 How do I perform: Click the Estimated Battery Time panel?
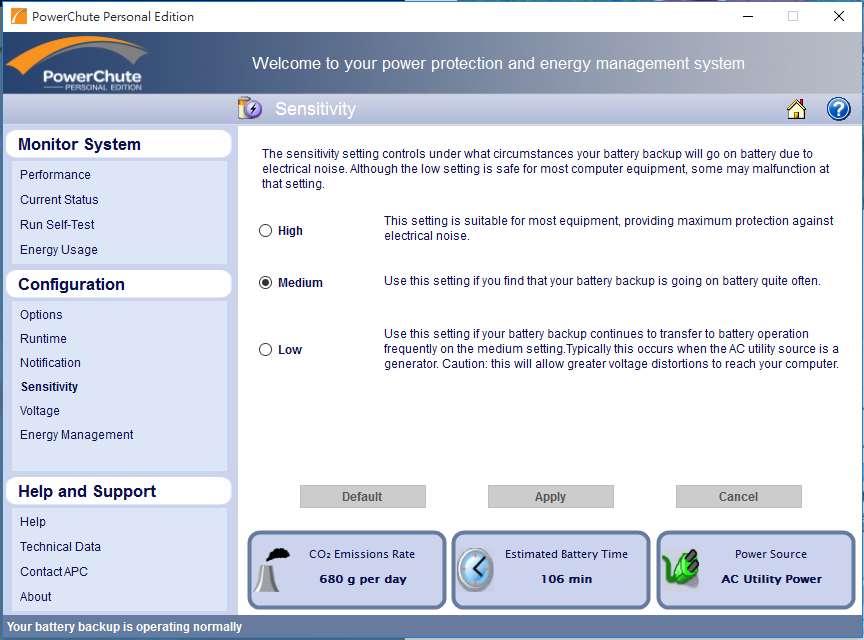(551, 570)
